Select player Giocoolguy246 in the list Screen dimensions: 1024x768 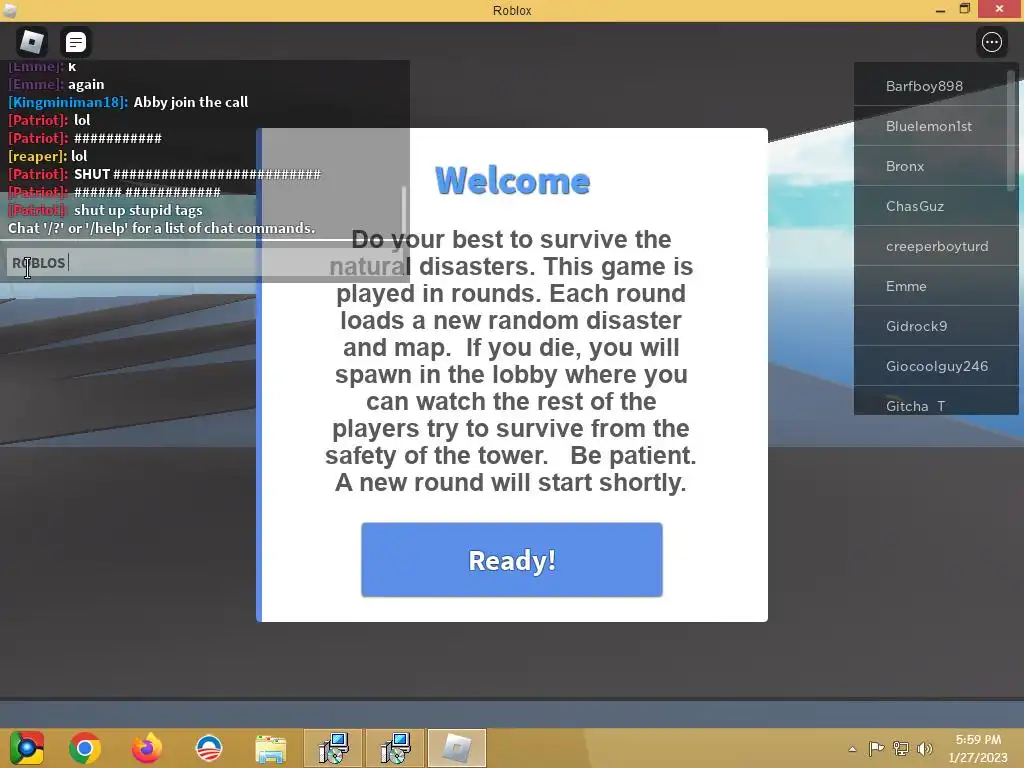pyautogui.click(x=935, y=366)
